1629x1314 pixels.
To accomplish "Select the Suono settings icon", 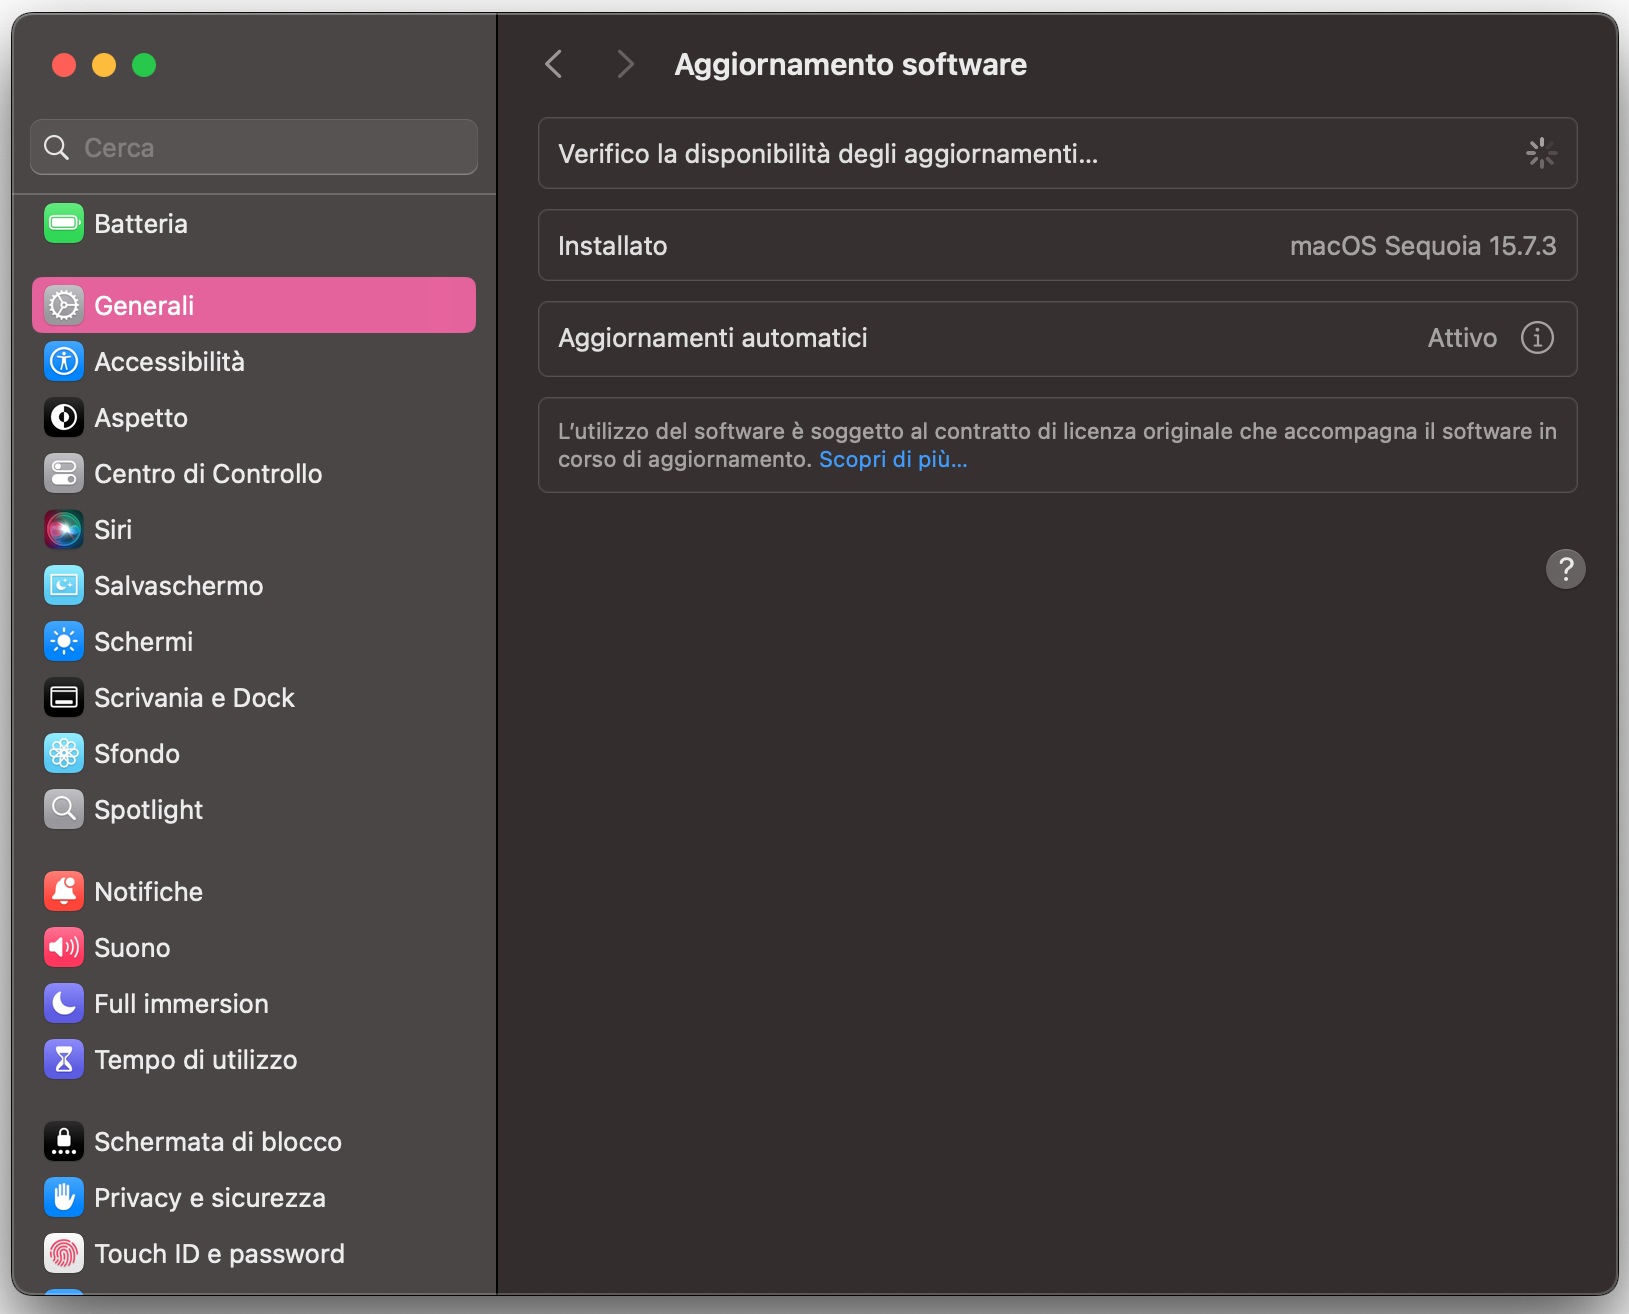I will (63, 947).
